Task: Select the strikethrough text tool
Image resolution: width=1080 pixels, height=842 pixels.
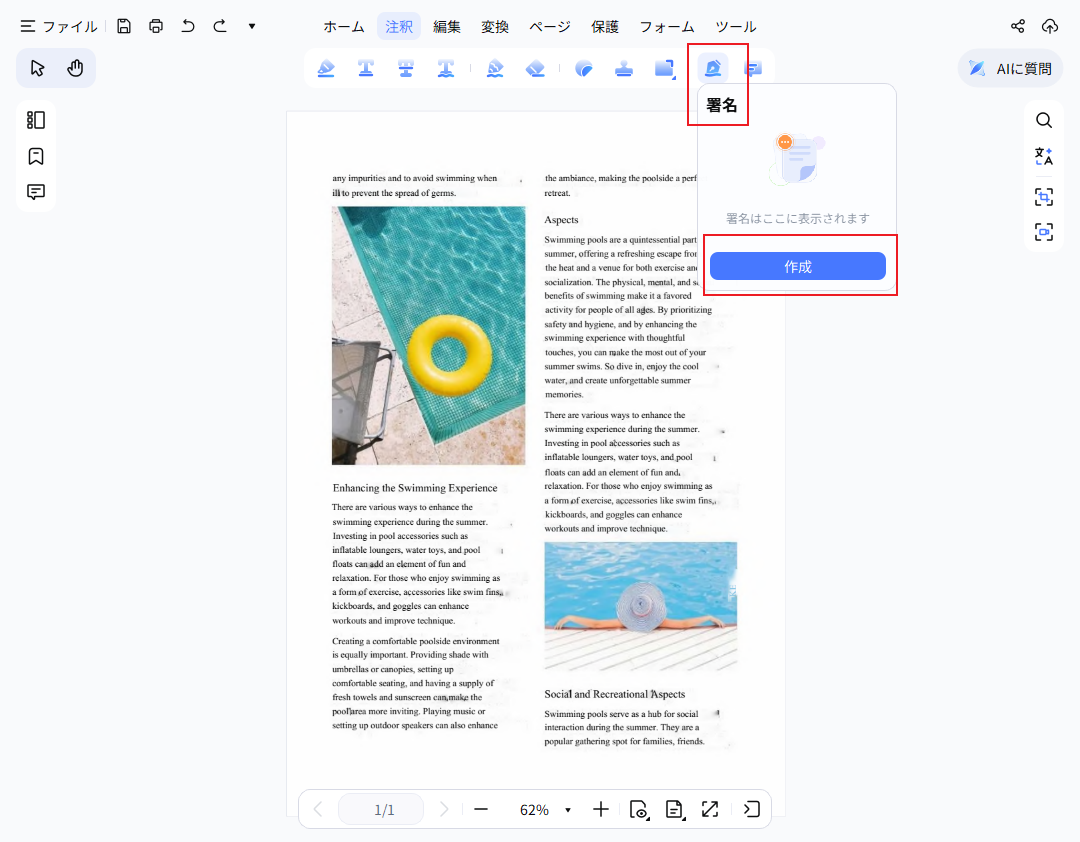Action: (x=406, y=68)
